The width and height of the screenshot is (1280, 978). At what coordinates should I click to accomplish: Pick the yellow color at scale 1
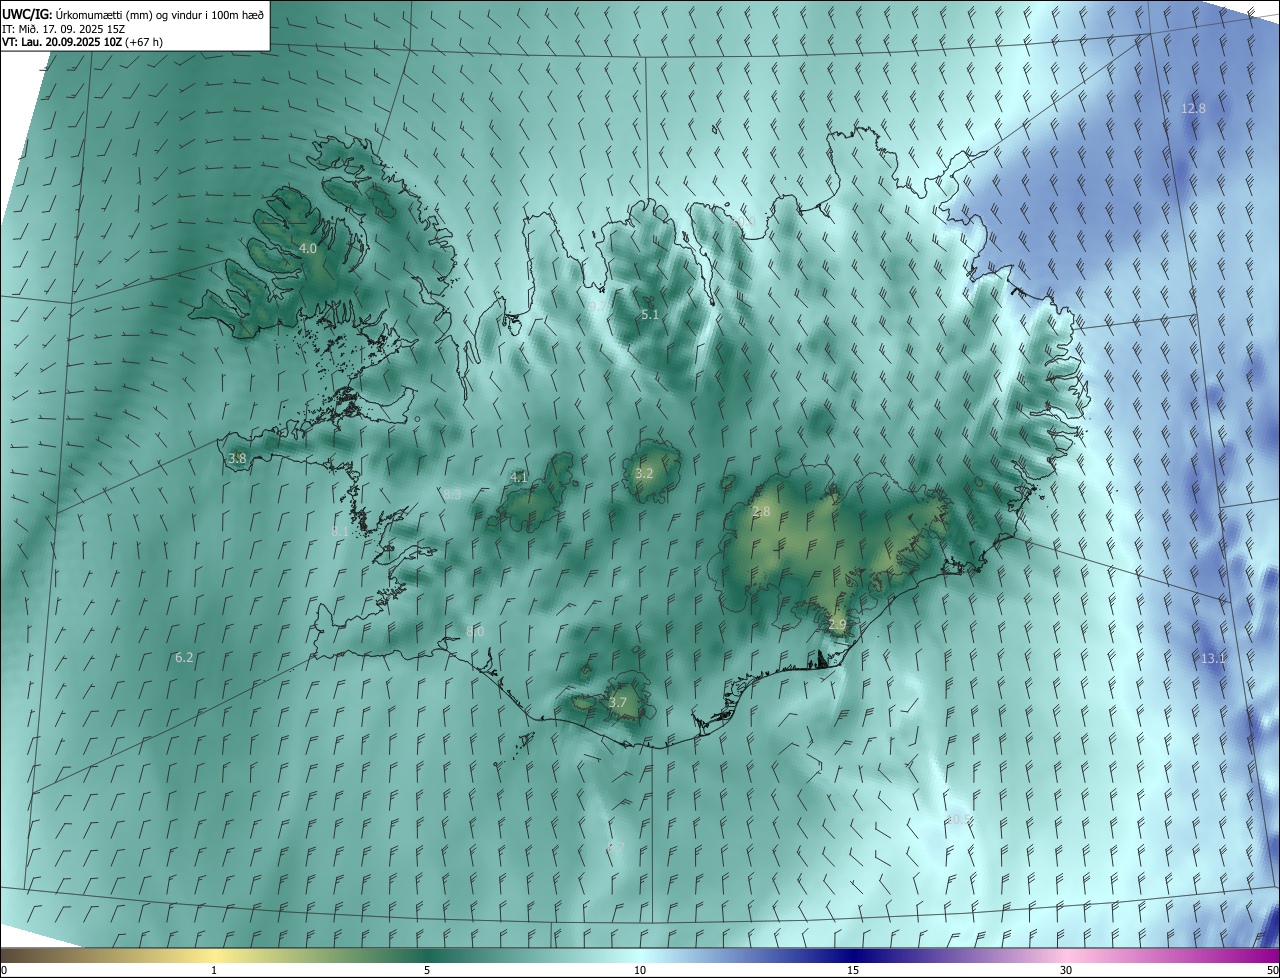[214, 955]
